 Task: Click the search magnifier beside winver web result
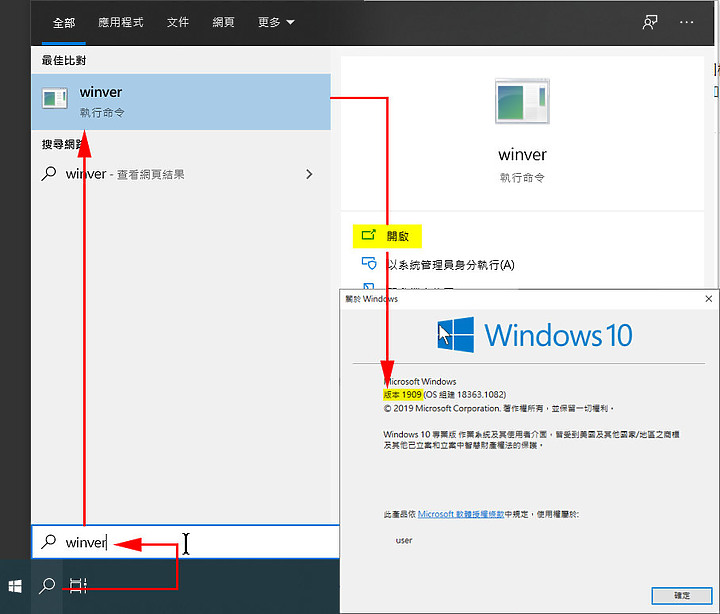(x=49, y=174)
